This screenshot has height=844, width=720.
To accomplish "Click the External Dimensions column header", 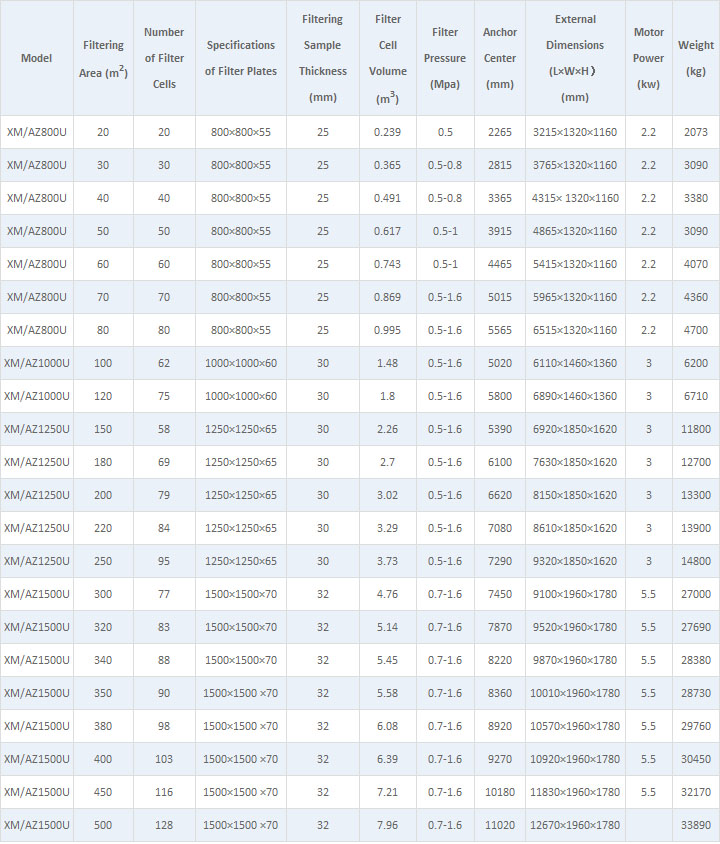I will point(575,58).
